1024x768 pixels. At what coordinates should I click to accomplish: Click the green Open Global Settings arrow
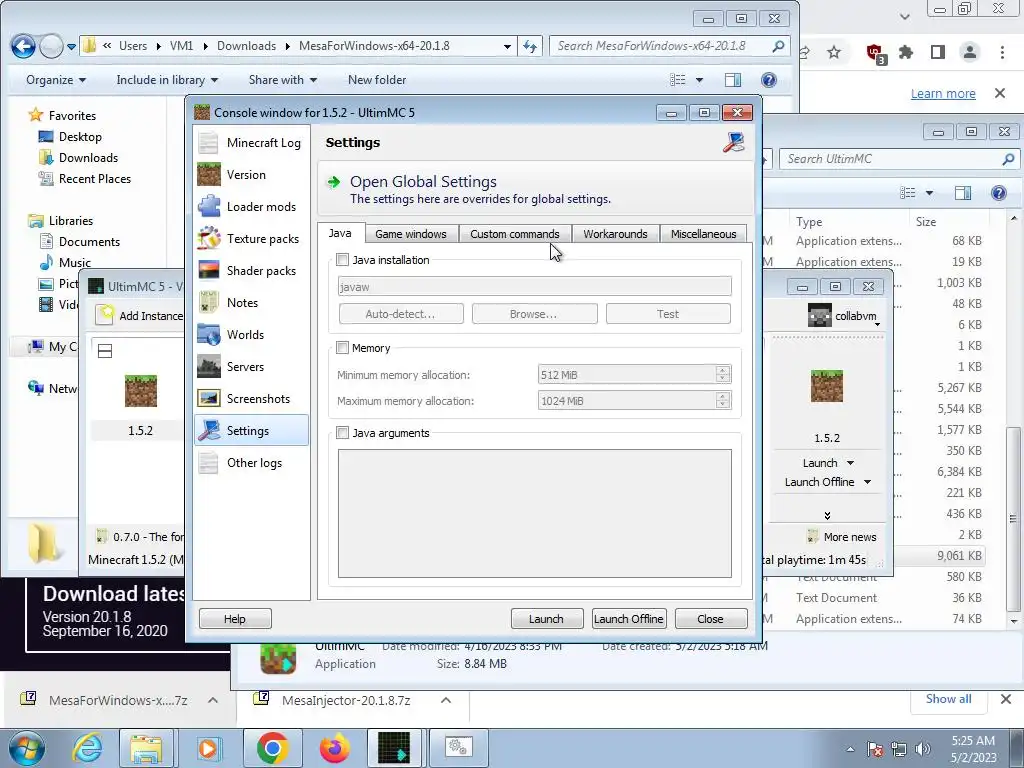[x=333, y=182]
